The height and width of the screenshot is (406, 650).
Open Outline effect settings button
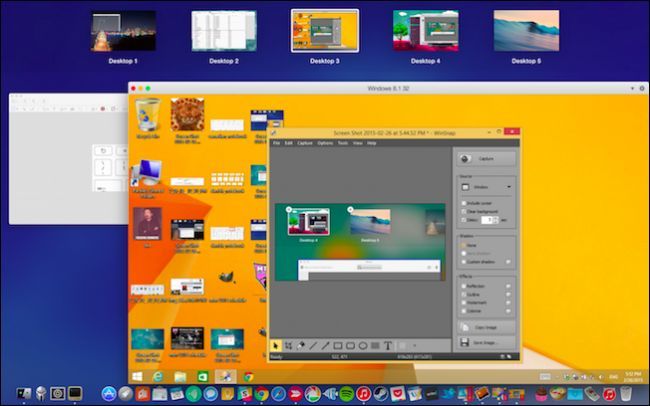click(508, 294)
